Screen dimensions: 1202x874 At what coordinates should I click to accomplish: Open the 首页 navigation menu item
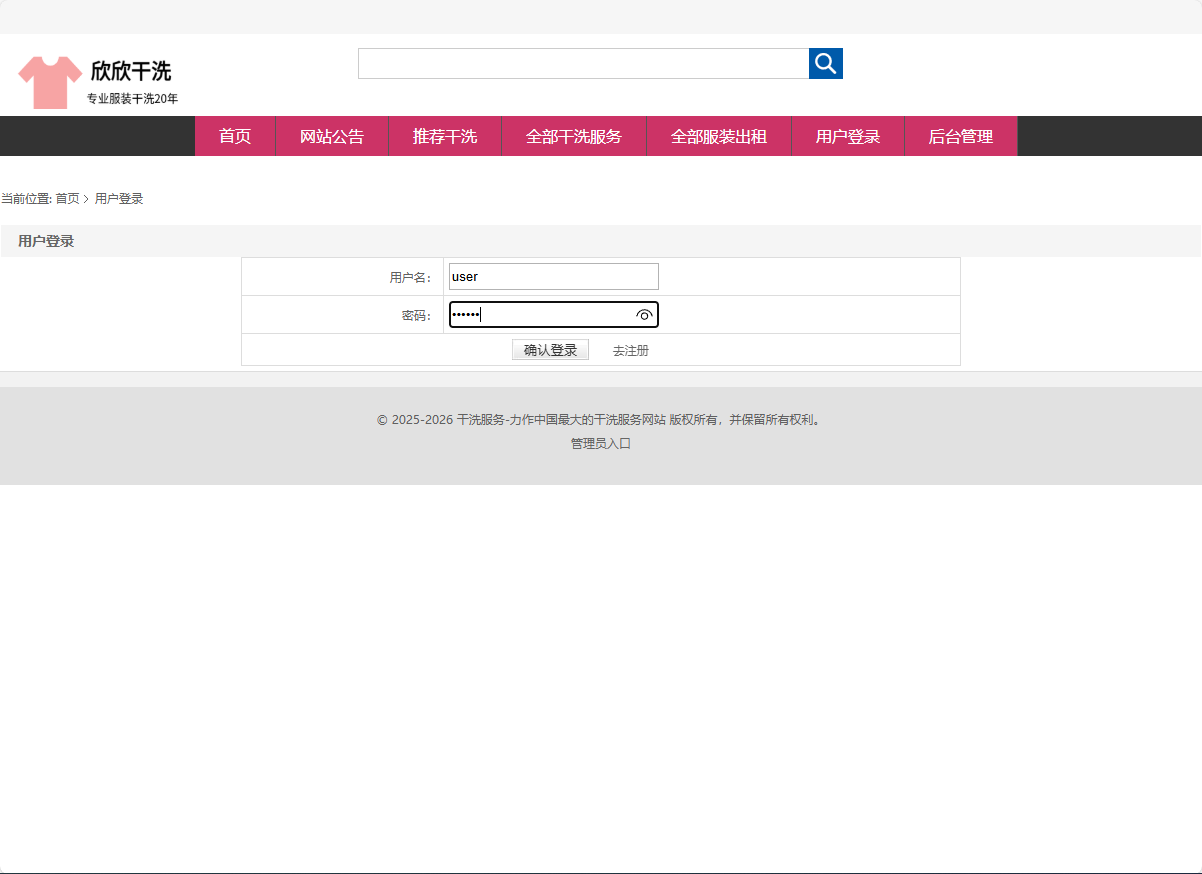(235, 136)
